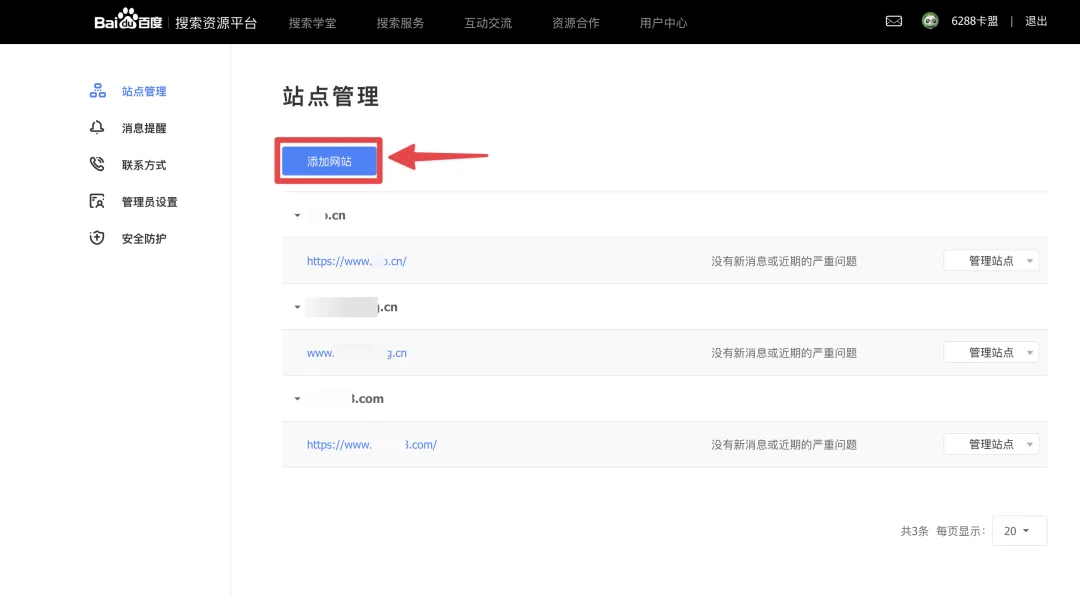Open the mail envelope icon
Image resolution: width=1080 pixels, height=596 pixels.
point(894,21)
